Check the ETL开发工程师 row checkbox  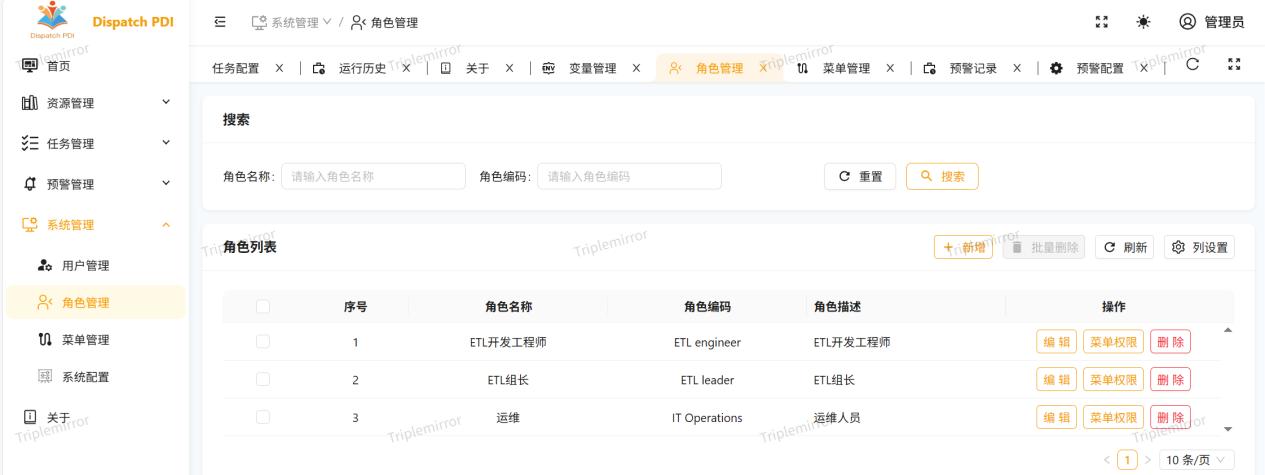263,342
